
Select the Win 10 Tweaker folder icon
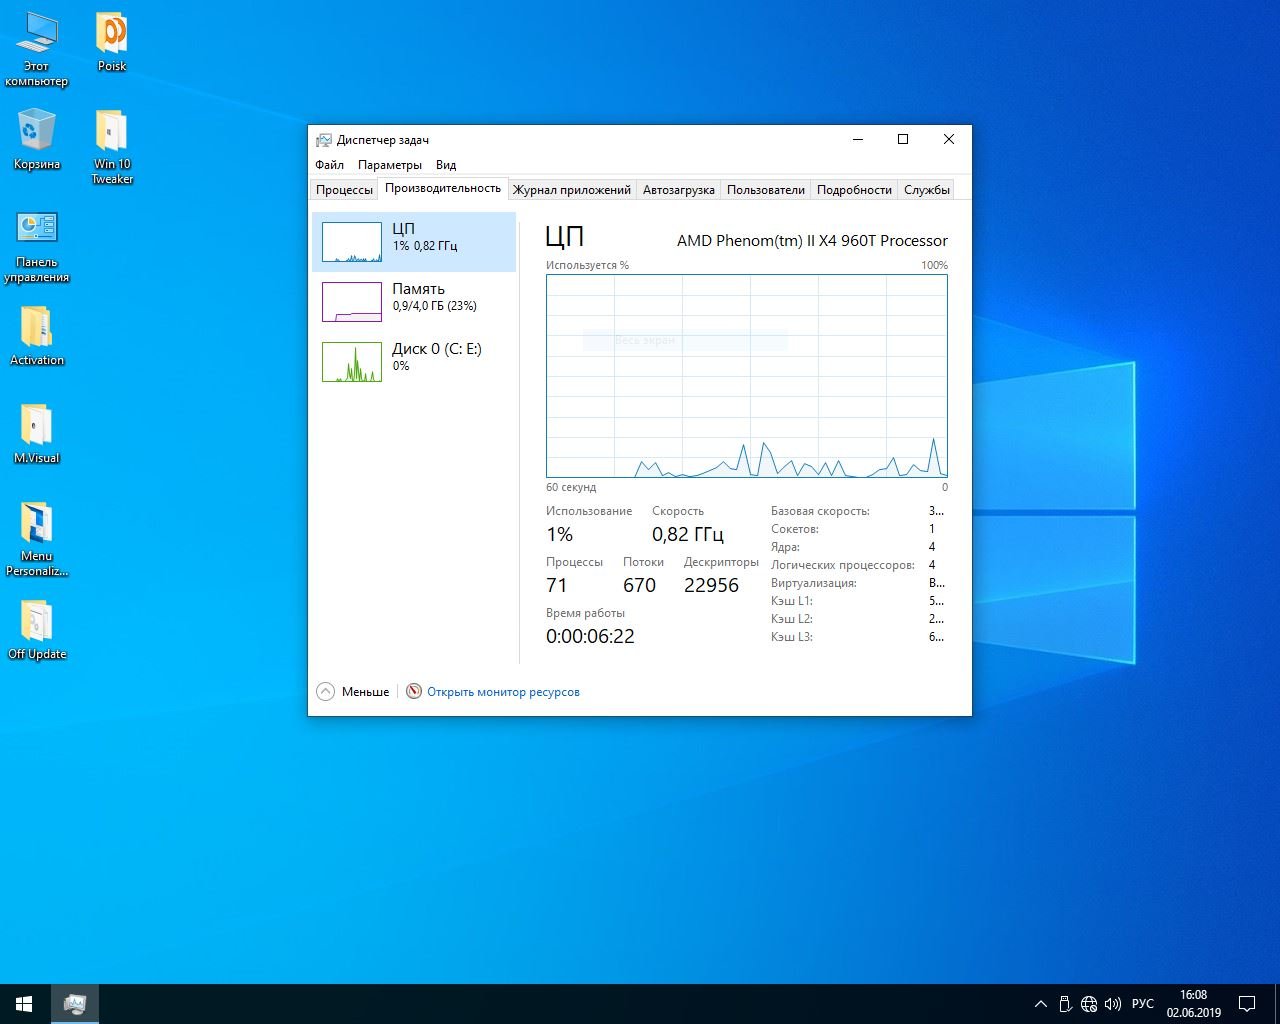pos(111,147)
